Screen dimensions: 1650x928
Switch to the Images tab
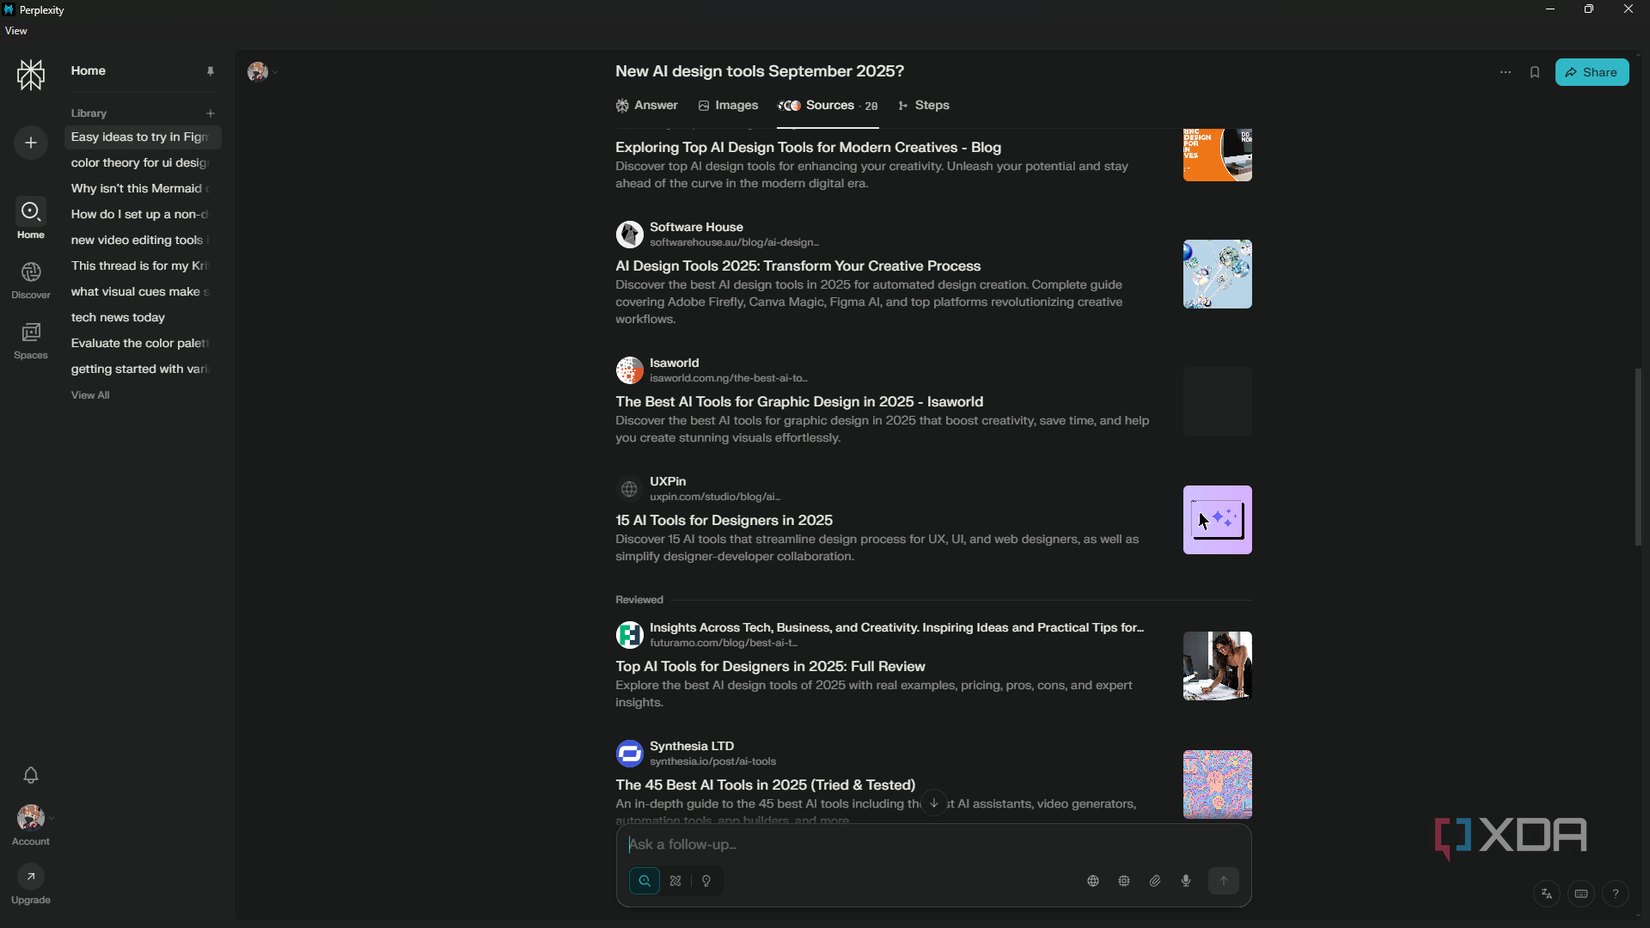coord(728,105)
